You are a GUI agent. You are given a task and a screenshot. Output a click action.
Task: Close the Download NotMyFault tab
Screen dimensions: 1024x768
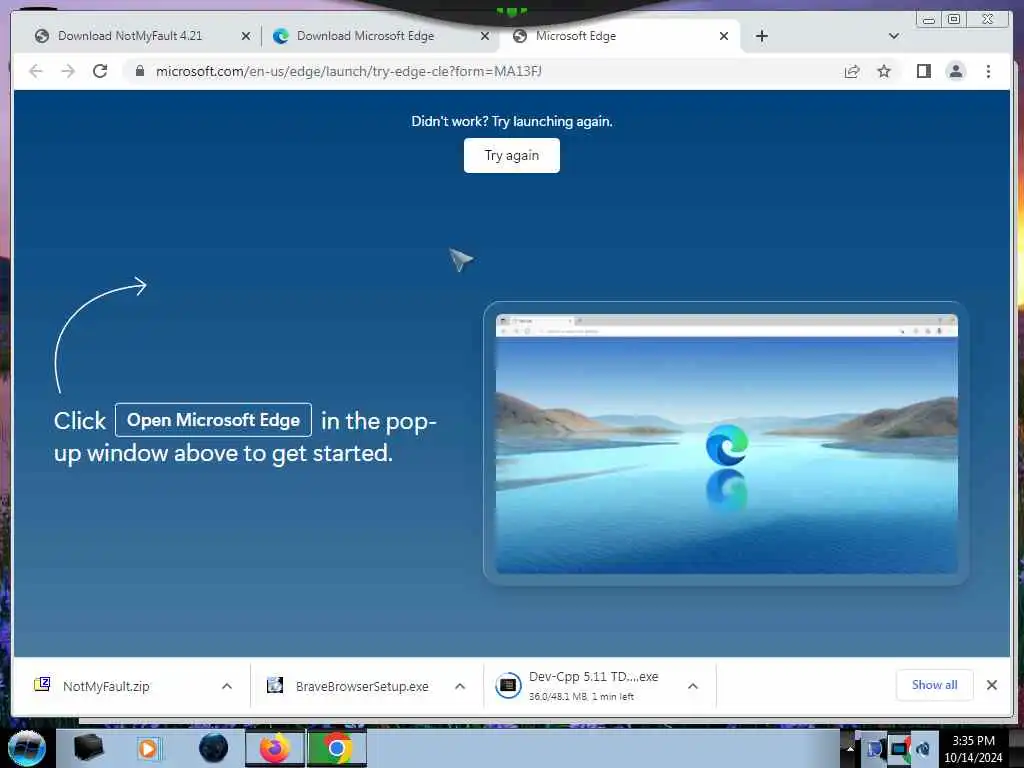(246, 36)
